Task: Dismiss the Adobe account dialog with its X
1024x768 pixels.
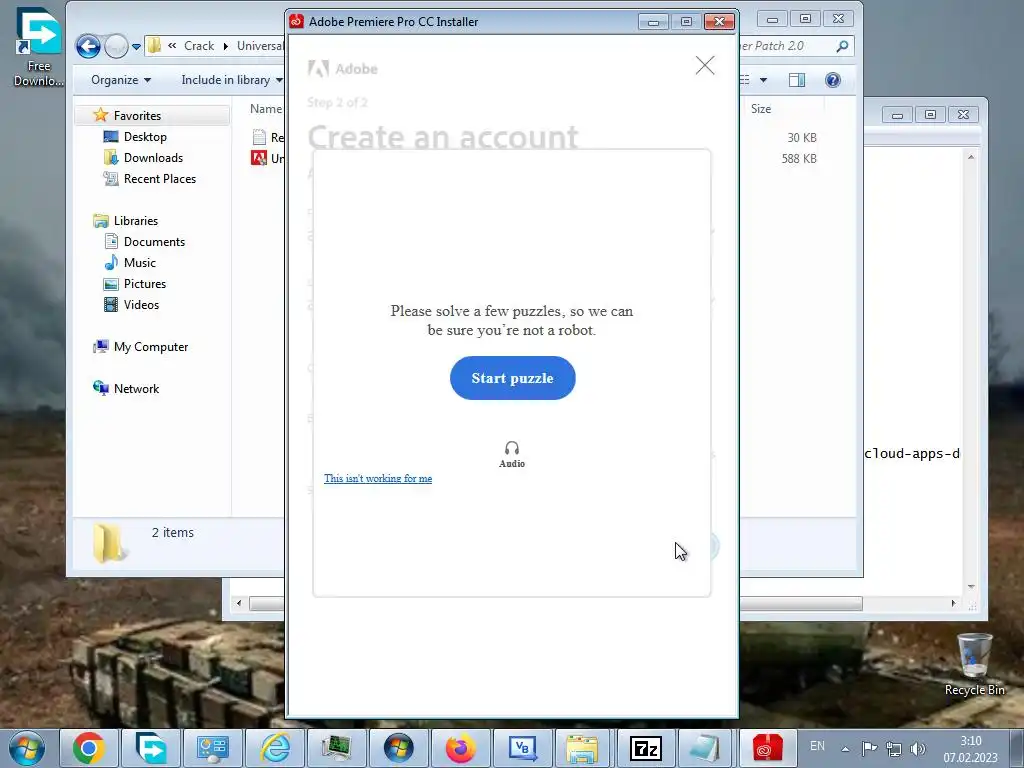Action: [705, 65]
